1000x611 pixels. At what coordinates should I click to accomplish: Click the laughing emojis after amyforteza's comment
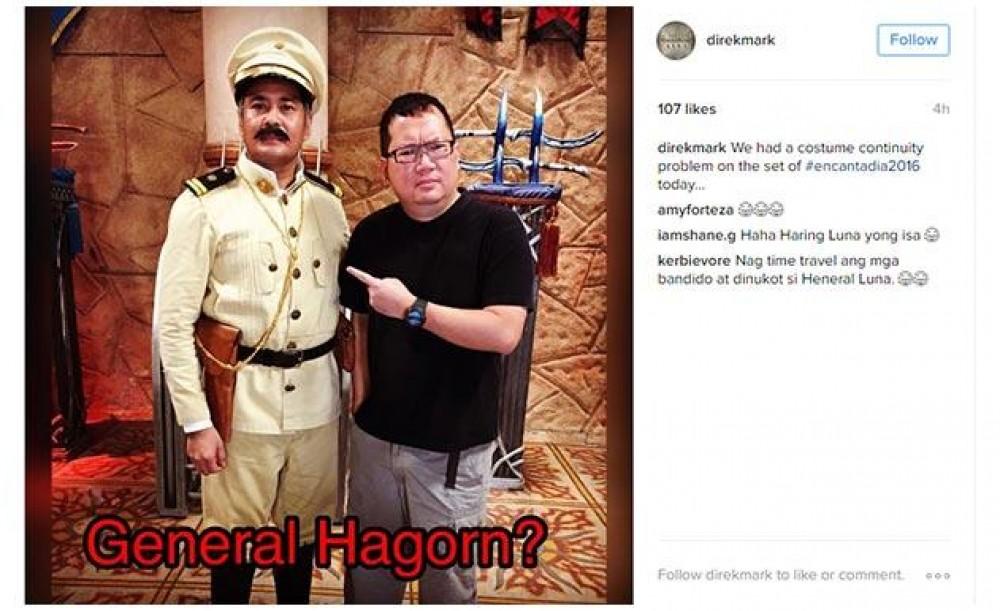(760, 210)
